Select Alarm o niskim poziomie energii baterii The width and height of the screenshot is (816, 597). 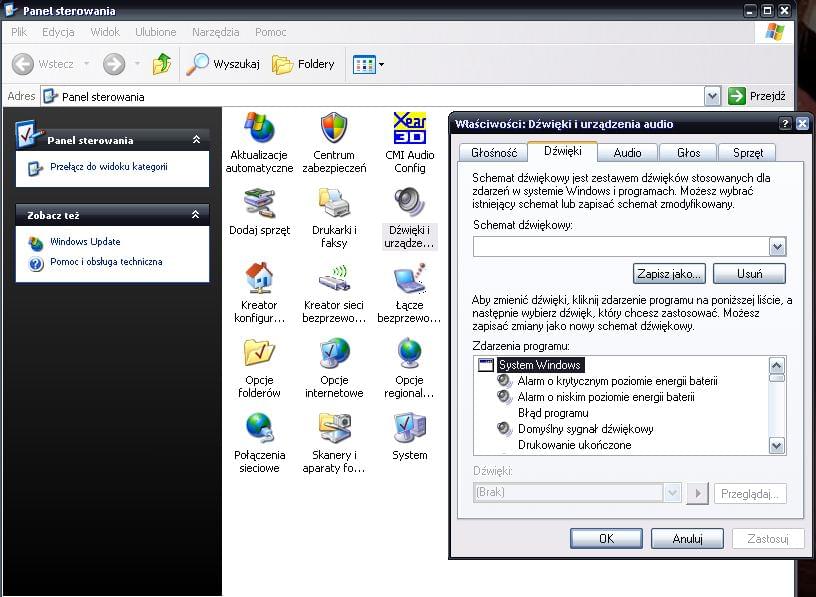tap(606, 397)
